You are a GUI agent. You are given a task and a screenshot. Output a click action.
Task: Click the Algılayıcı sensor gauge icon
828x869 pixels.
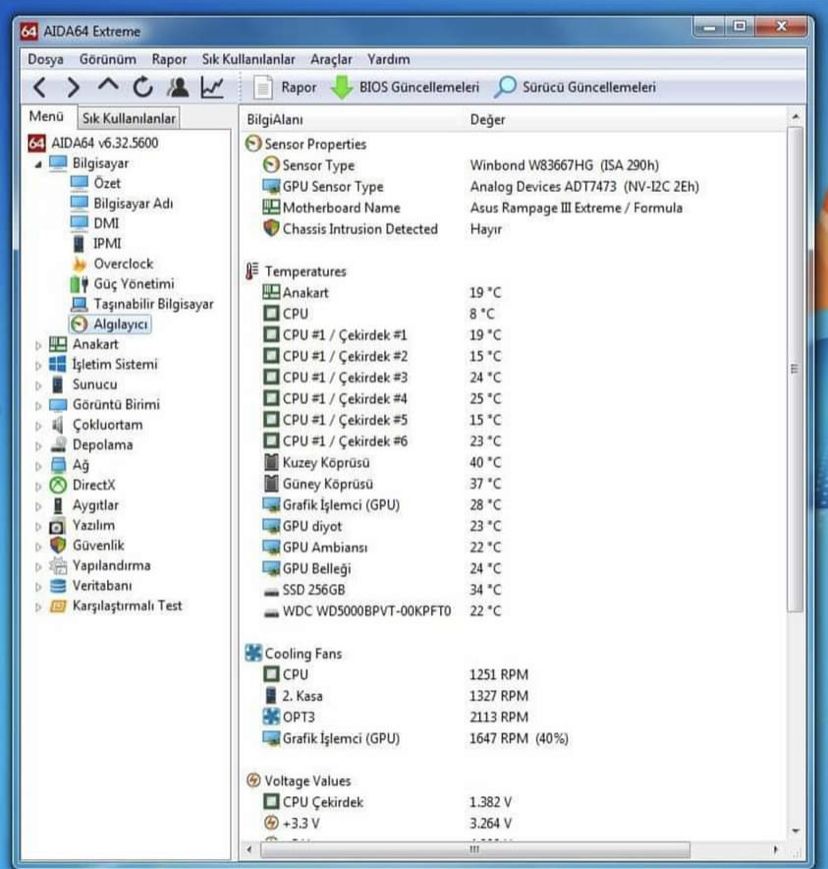79,324
